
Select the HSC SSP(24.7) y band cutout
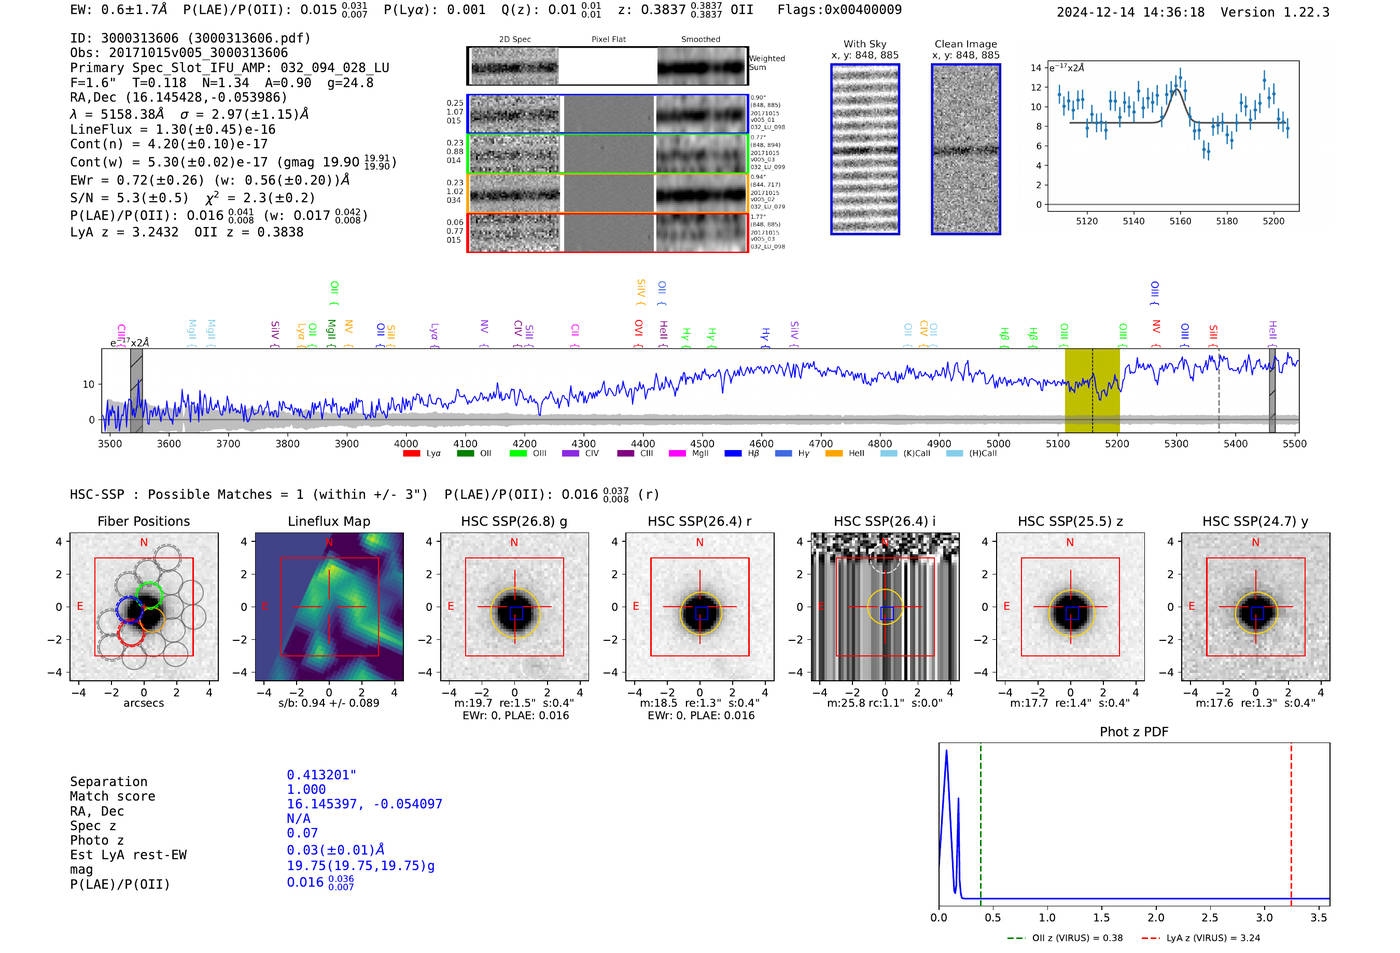[1256, 607]
